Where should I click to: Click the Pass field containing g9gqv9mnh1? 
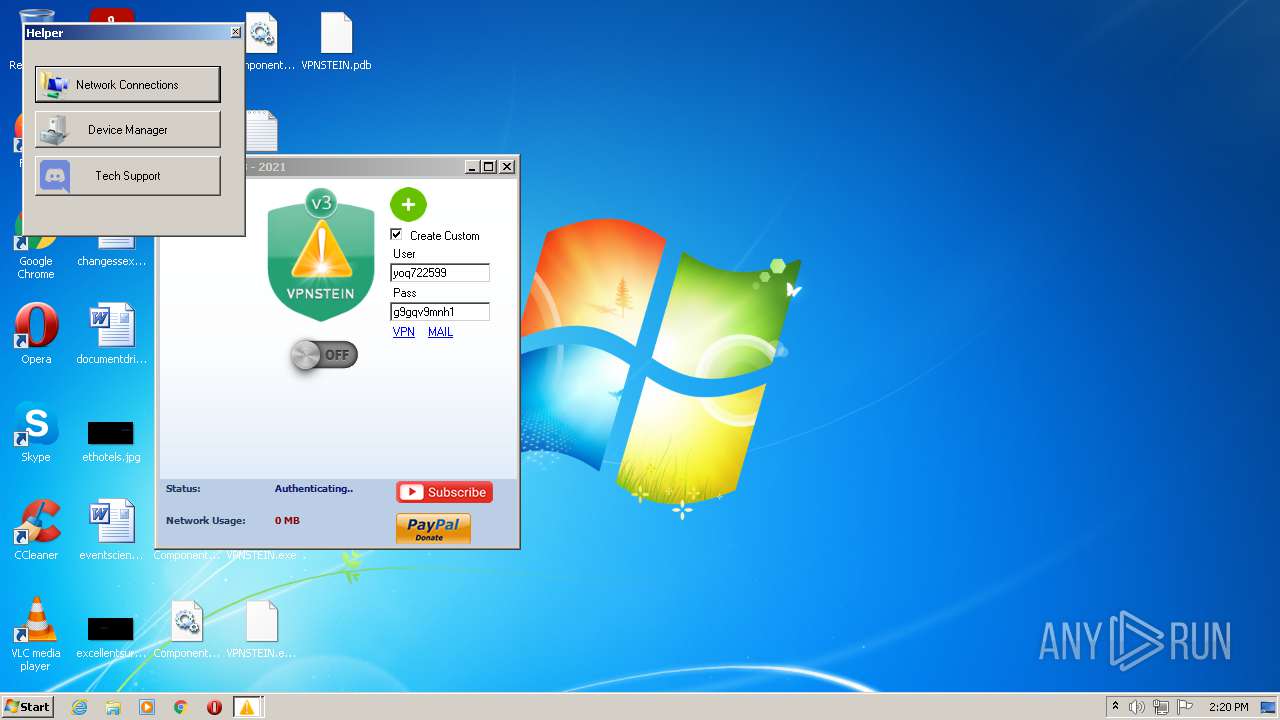coord(440,312)
